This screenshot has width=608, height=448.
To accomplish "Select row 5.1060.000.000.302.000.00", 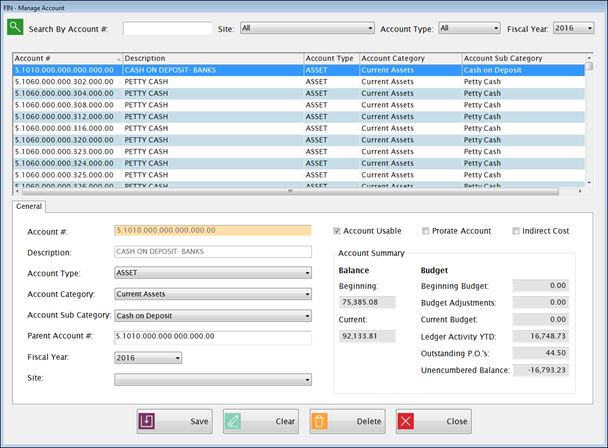I will click(299, 82).
